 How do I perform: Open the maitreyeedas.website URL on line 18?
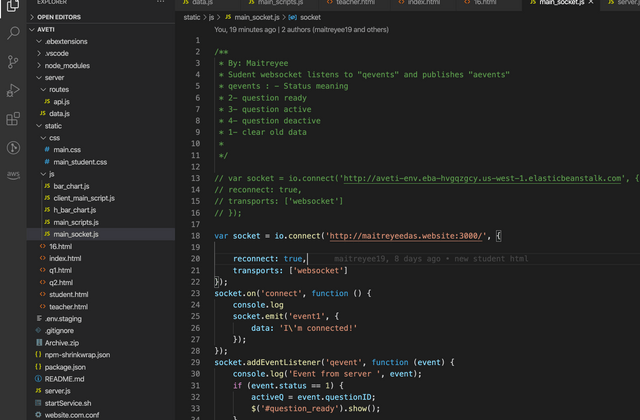405,236
